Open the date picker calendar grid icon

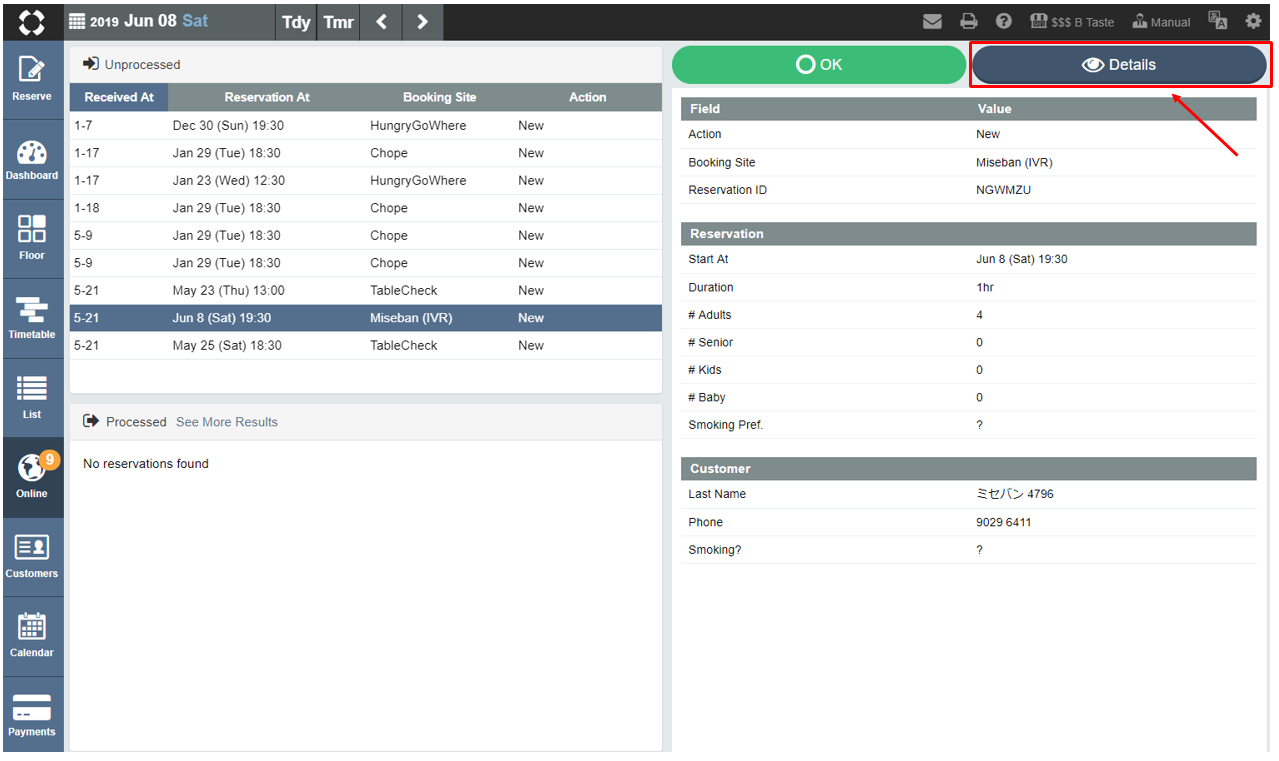[x=77, y=21]
